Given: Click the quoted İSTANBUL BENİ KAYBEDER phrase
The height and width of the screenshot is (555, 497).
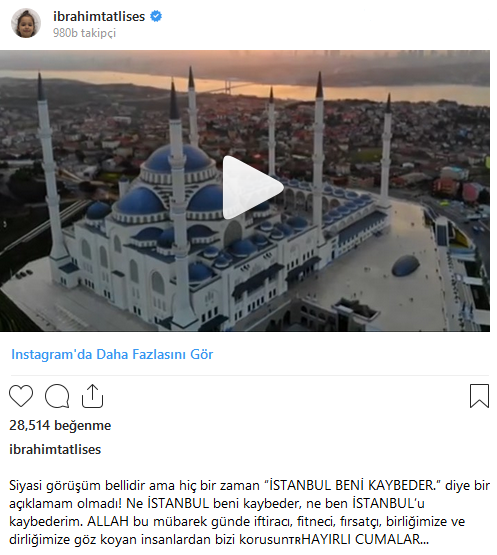Looking at the screenshot, I should tap(352, 485).
